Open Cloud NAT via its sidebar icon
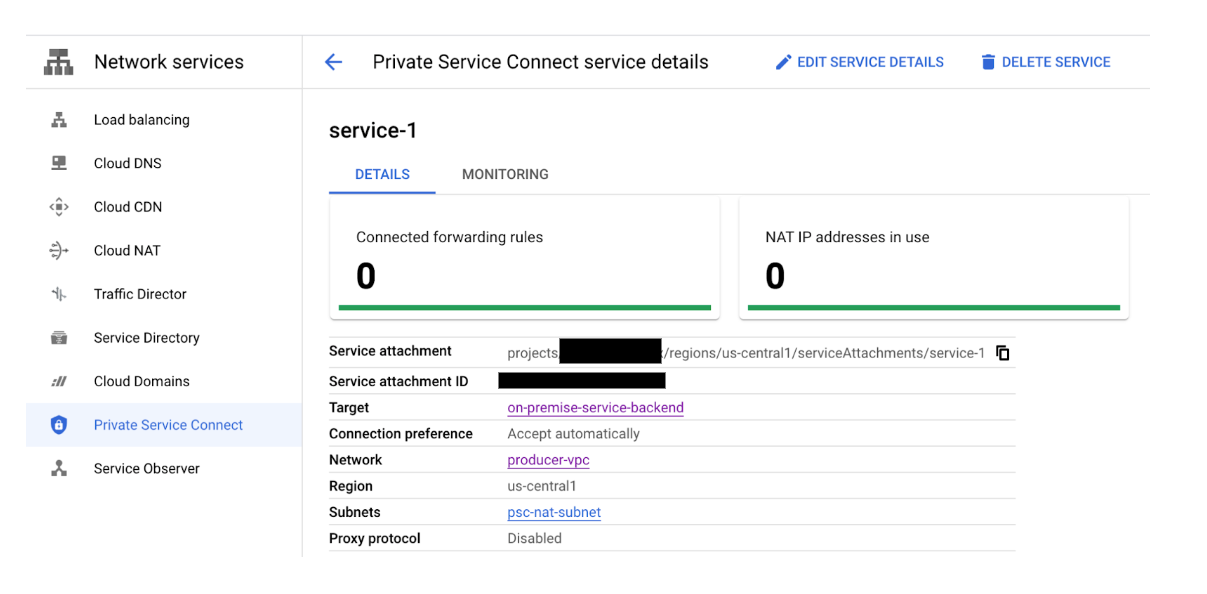 click(x=58, y=250)
